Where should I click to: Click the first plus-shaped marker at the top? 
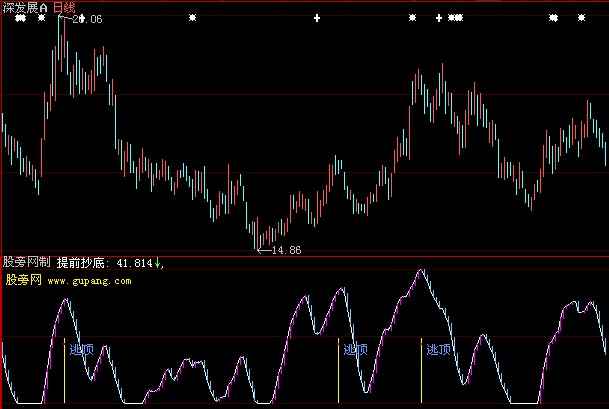(x=317, y=18)
